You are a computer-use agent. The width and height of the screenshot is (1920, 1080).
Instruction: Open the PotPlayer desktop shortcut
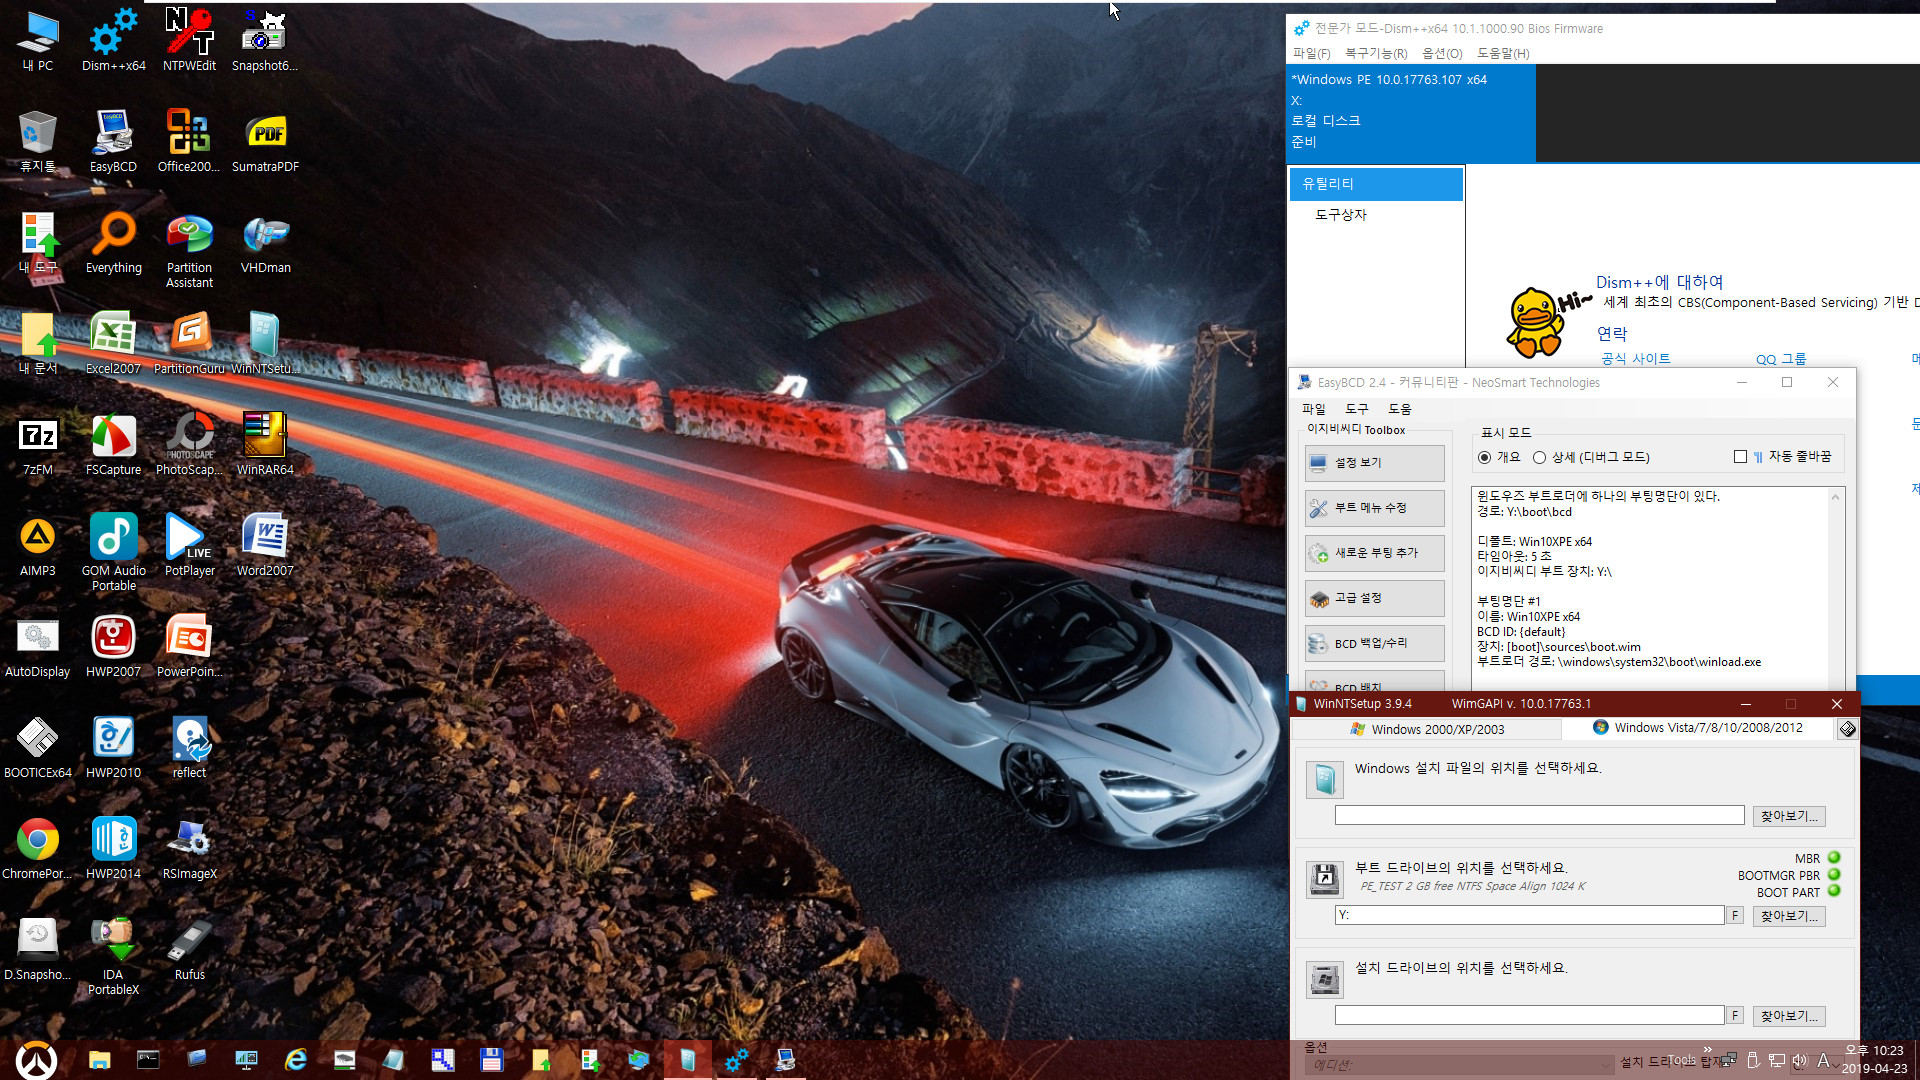[x=189, y=545]
